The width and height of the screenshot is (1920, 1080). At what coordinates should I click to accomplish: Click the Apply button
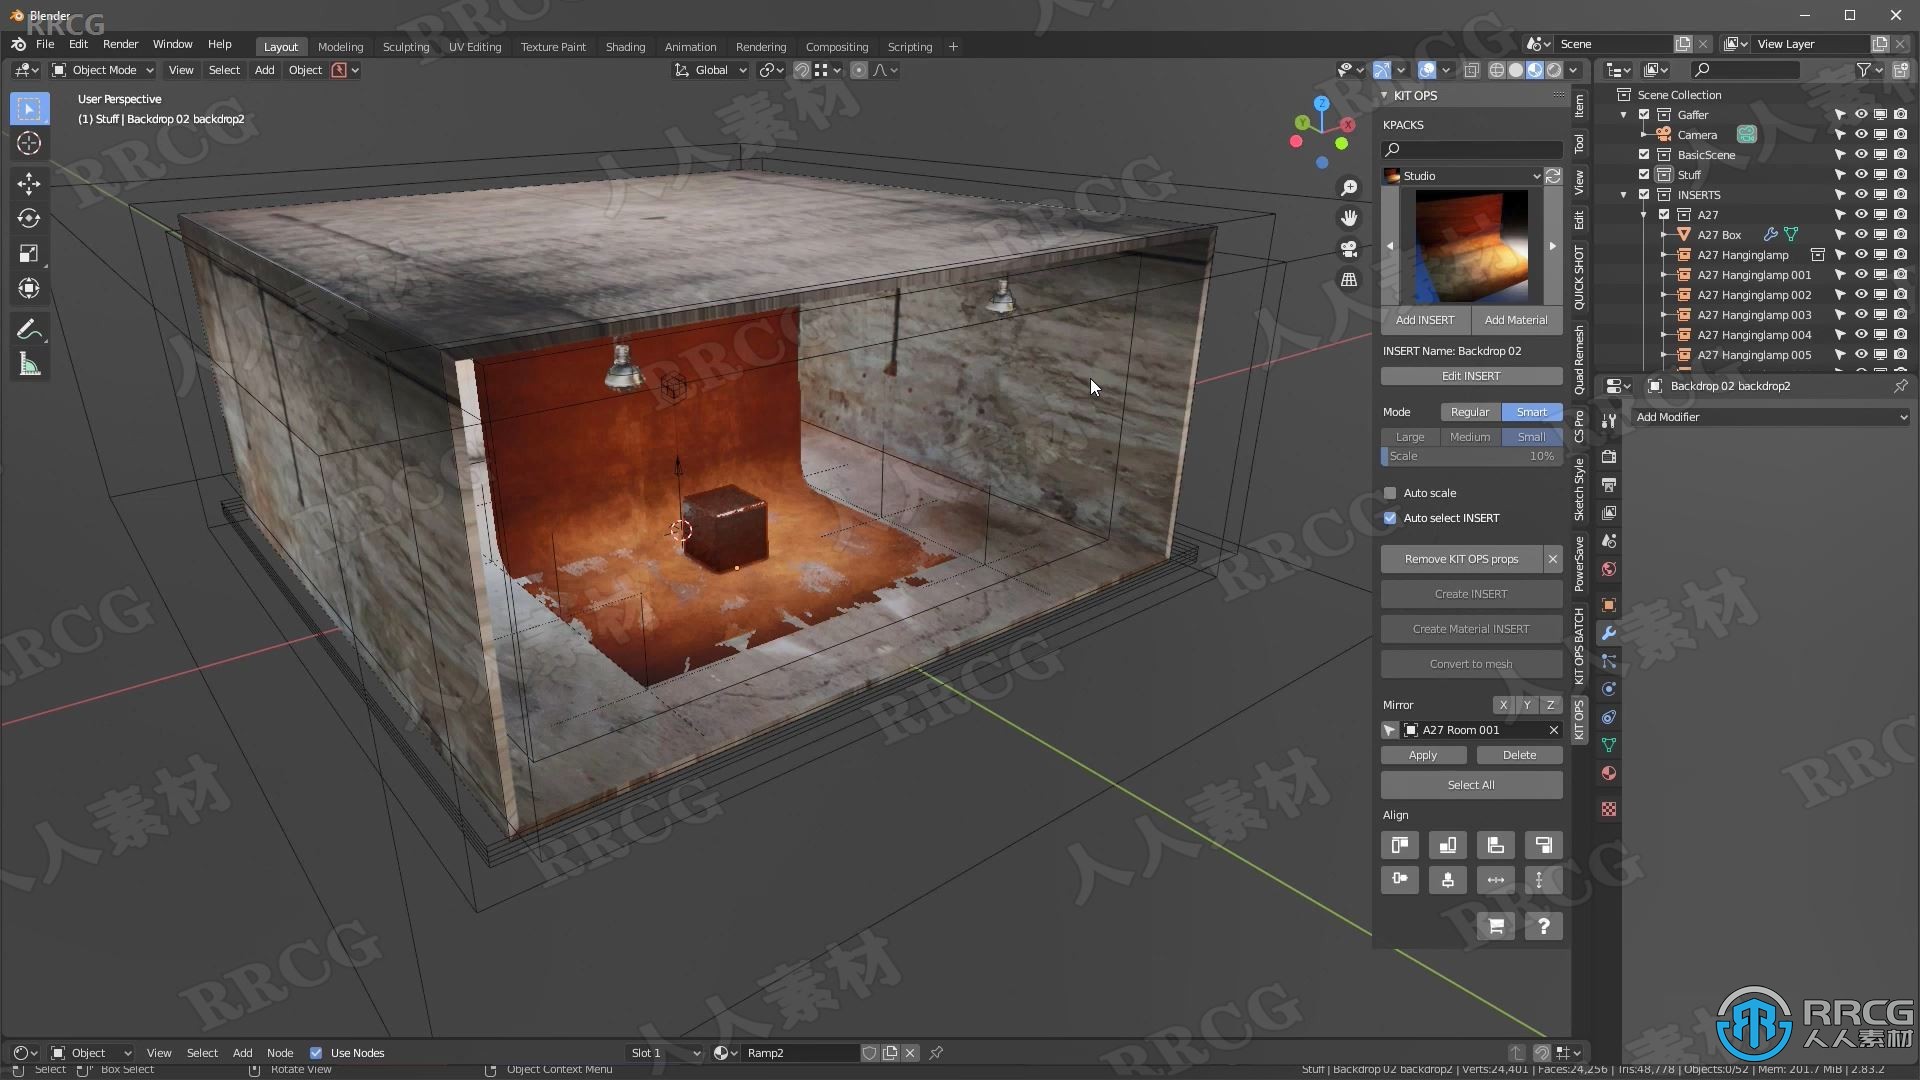(1423, 755)
